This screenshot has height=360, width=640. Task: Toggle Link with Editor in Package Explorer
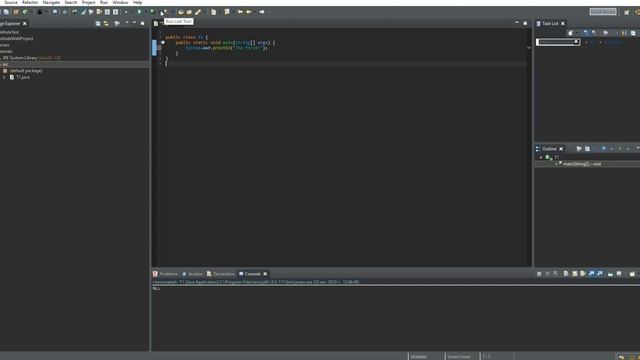click(106, 24)
